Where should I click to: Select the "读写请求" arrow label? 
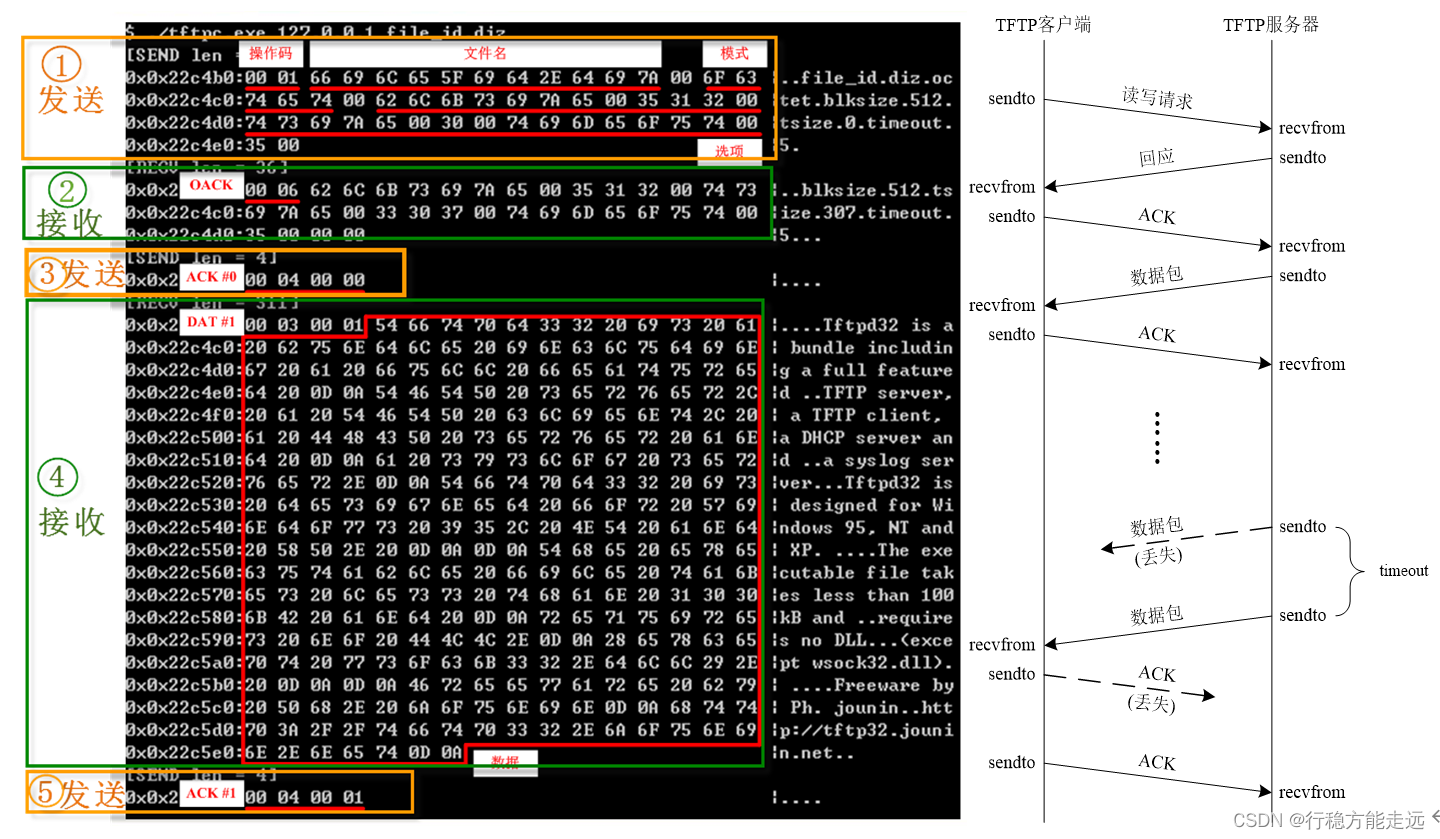coord(1157,99)
